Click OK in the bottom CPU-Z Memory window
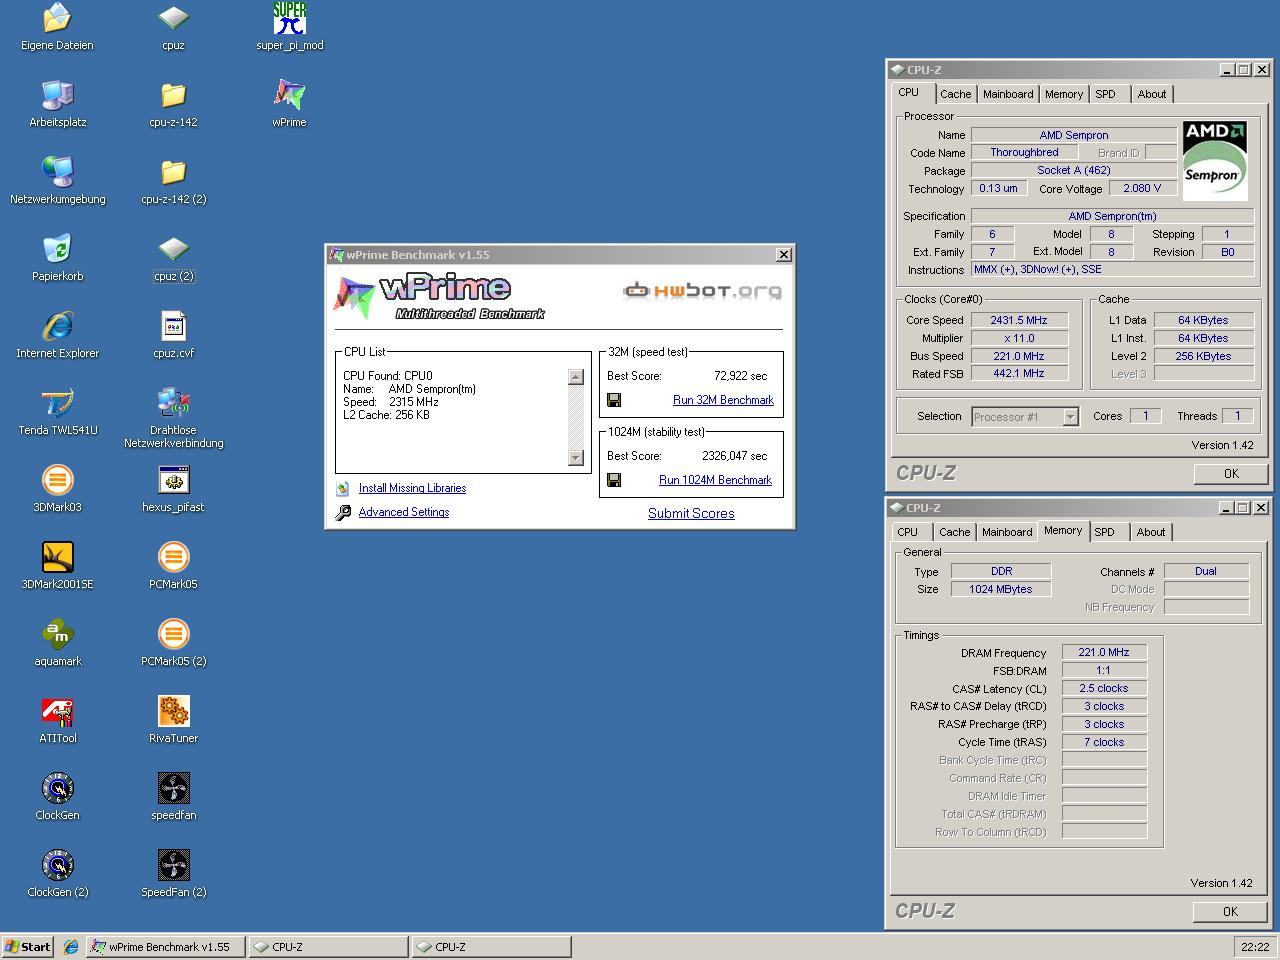The width and height of the screenshot is (1280, 960). coord(1230,912)
